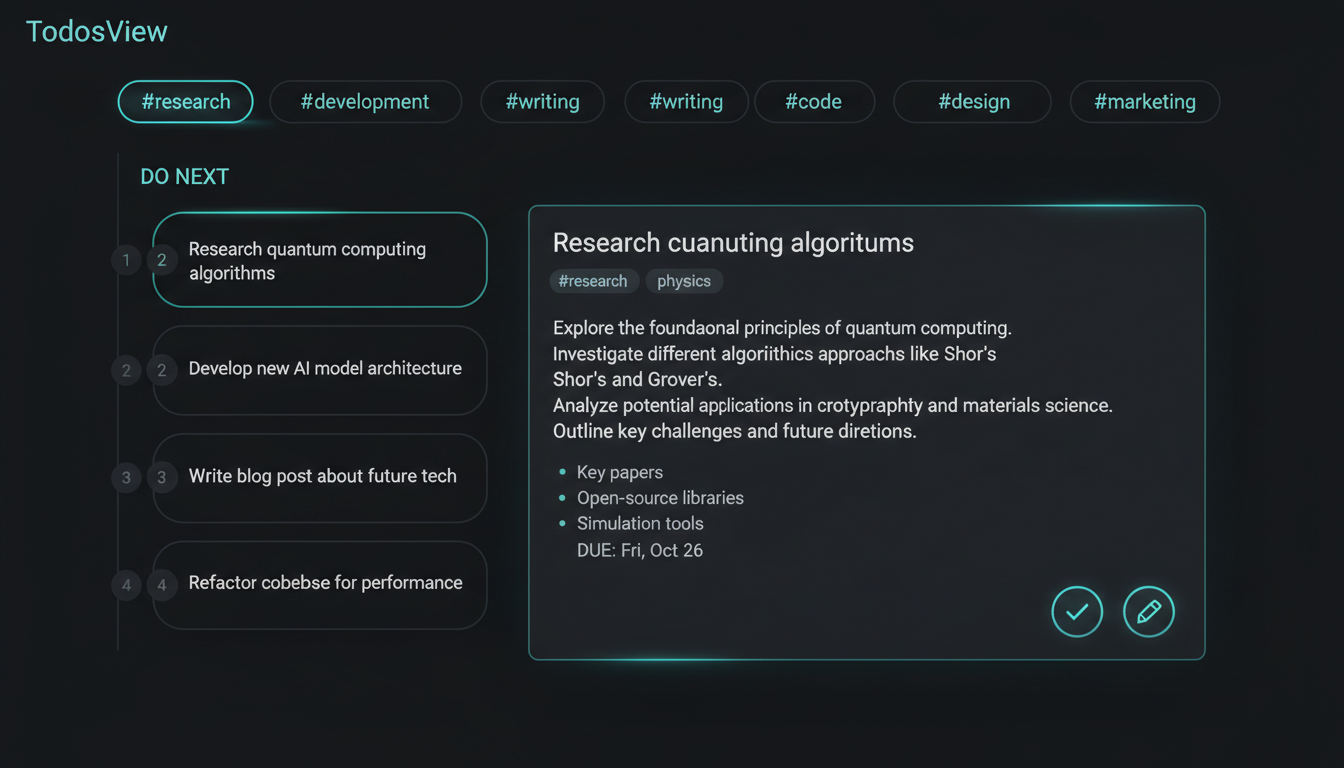Viewport: 1344px width, 768px height.
Task: Click the detail title 'Research cuanuting algoritums'
Action: pos(733,243)
